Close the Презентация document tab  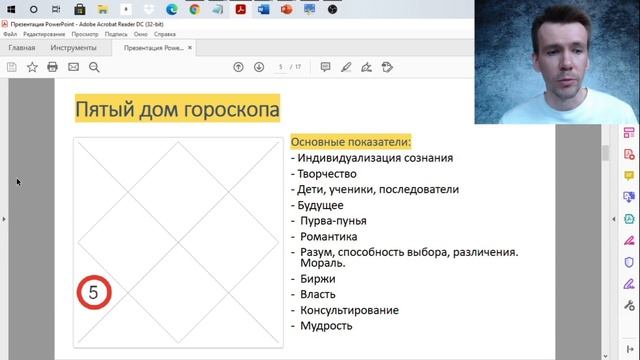point(190,48)
